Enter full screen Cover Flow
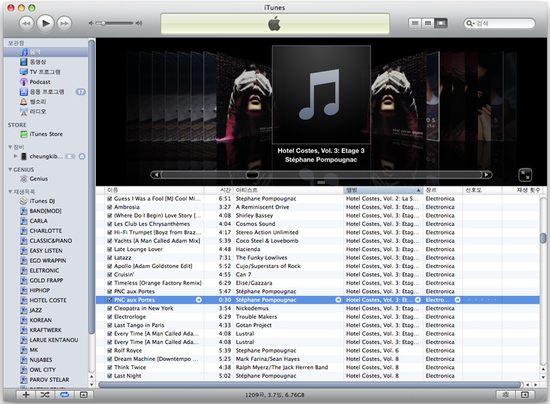This screenshot has height=404, width=550. [525, 175]
